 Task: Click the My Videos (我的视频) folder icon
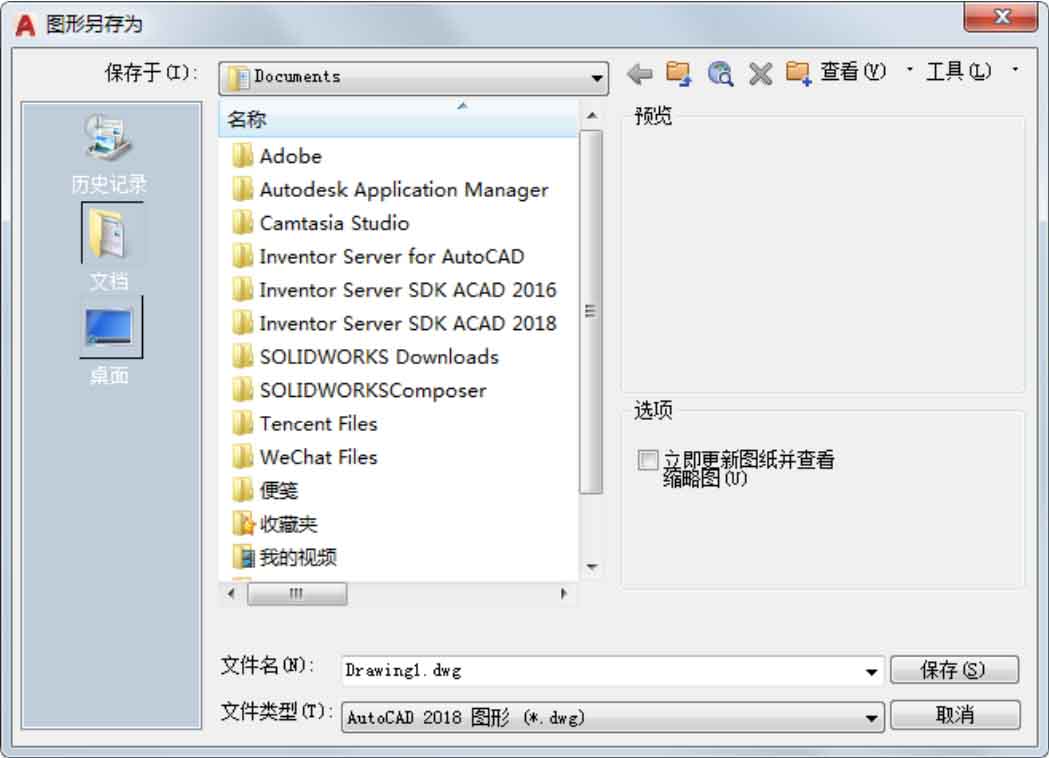pyautogui.click(x=243, y=557)
